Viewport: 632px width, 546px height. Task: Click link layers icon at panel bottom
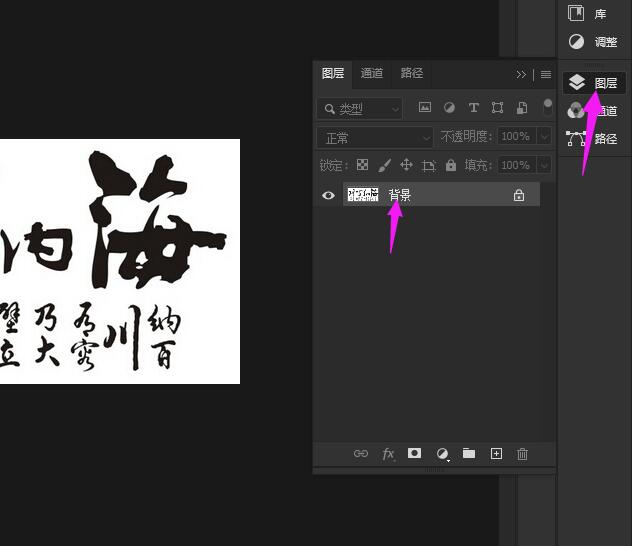(361, 454)
